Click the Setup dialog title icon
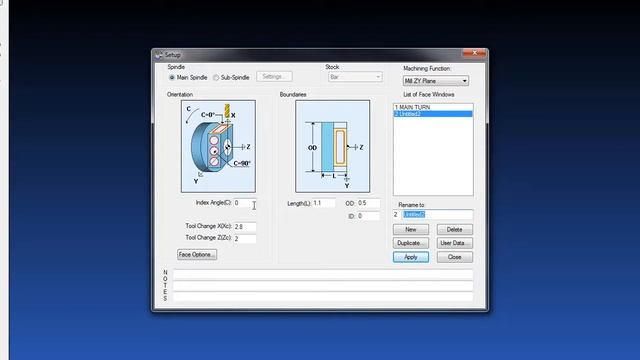640x360 pixels. pyautogui.click(x=159, y=55)
